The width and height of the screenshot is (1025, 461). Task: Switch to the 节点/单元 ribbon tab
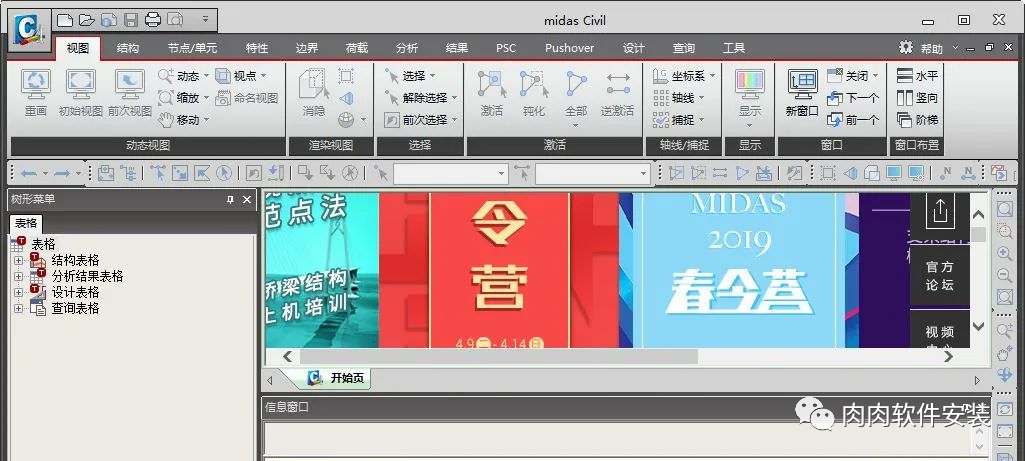pos(192,48)
